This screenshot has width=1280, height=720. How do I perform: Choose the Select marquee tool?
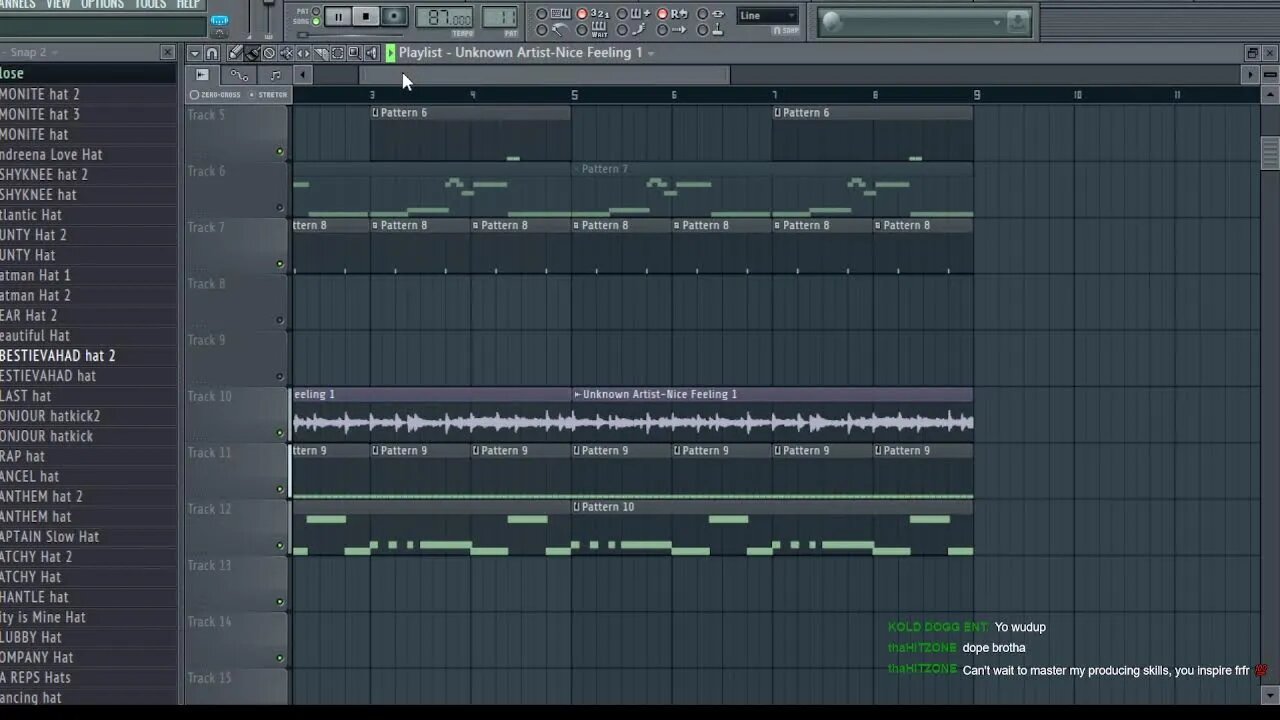pyautogui.click(x=337, y=53)
